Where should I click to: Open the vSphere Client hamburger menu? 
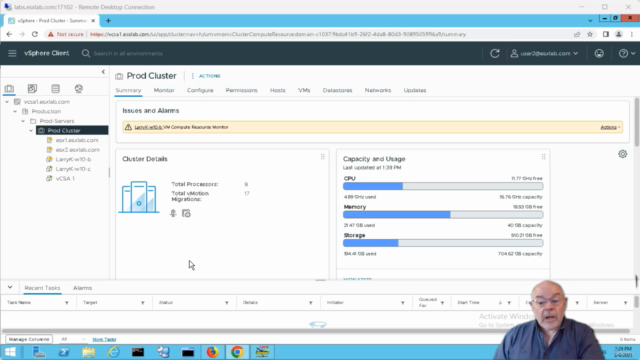pos(12,53)
